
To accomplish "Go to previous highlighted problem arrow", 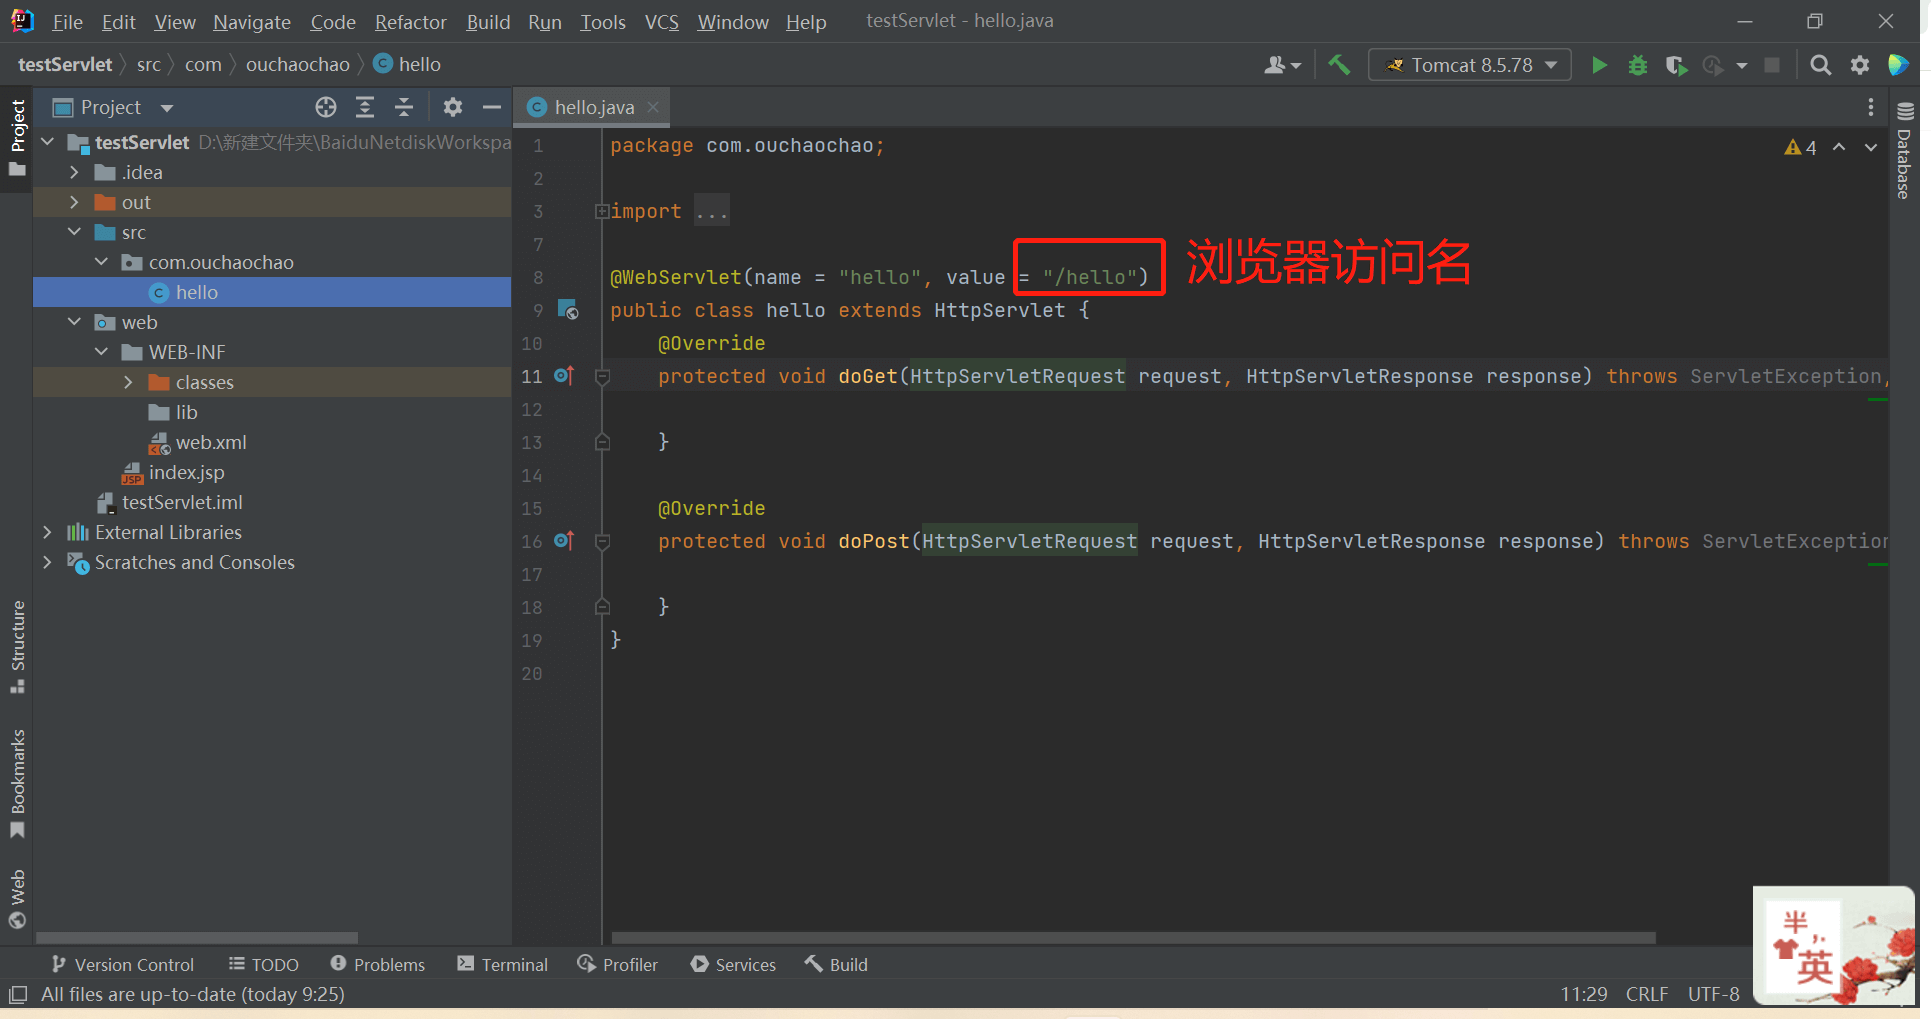I will coord(1839,147).
